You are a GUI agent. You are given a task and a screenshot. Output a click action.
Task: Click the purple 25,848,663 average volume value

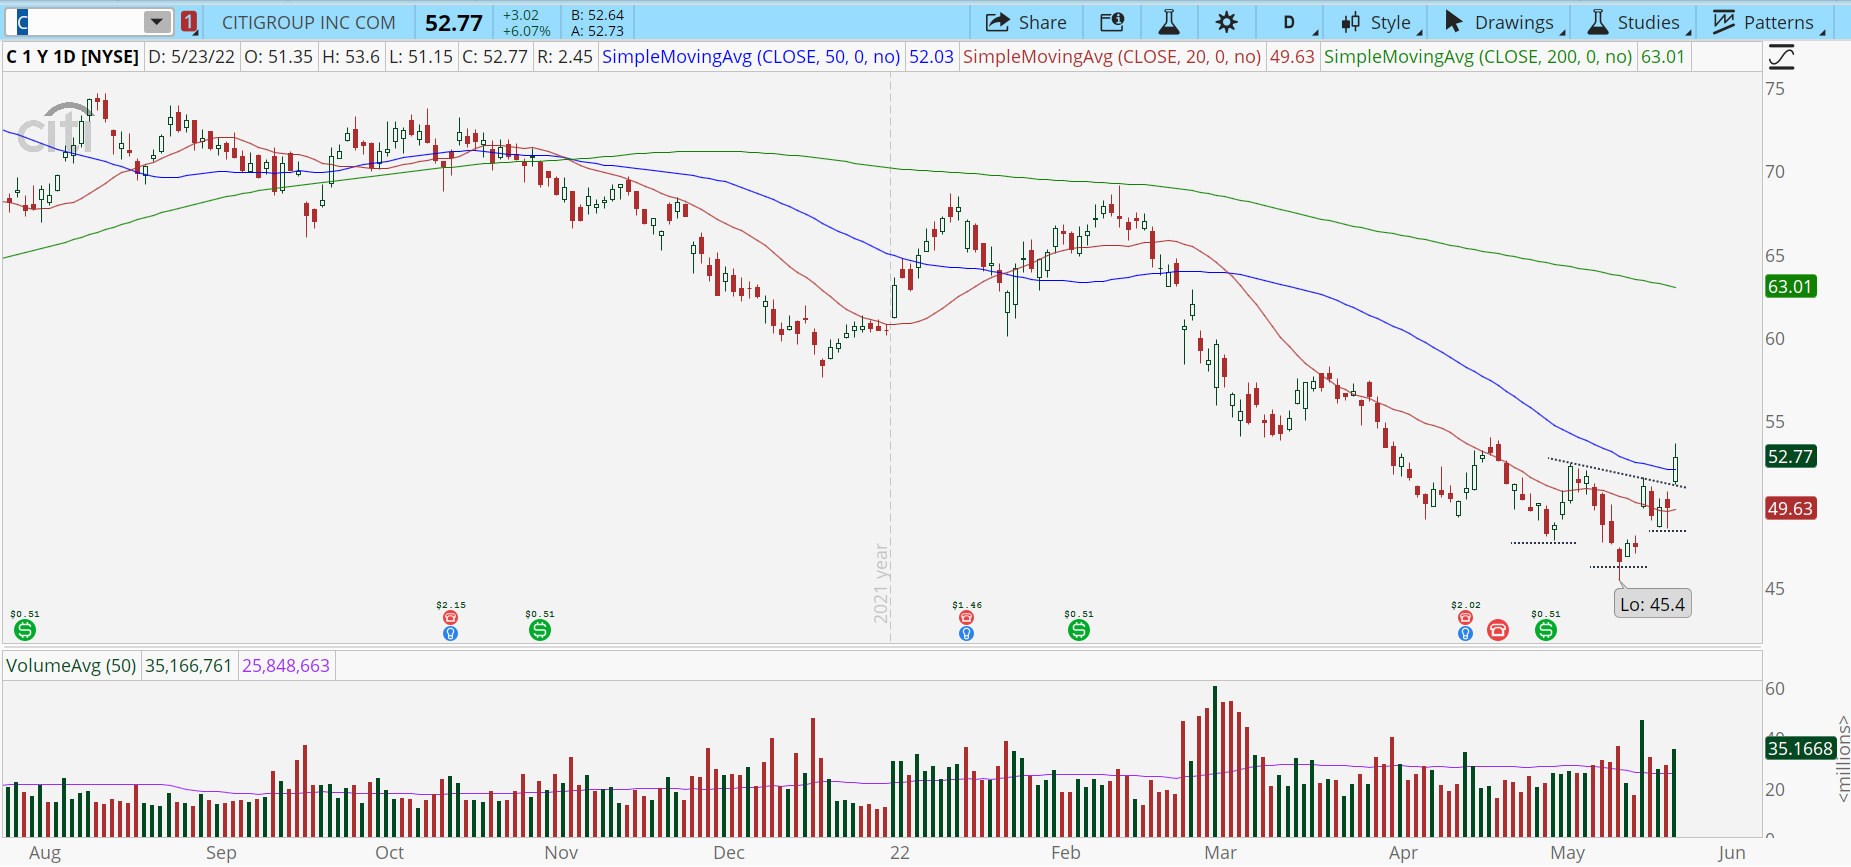point(286,665)
